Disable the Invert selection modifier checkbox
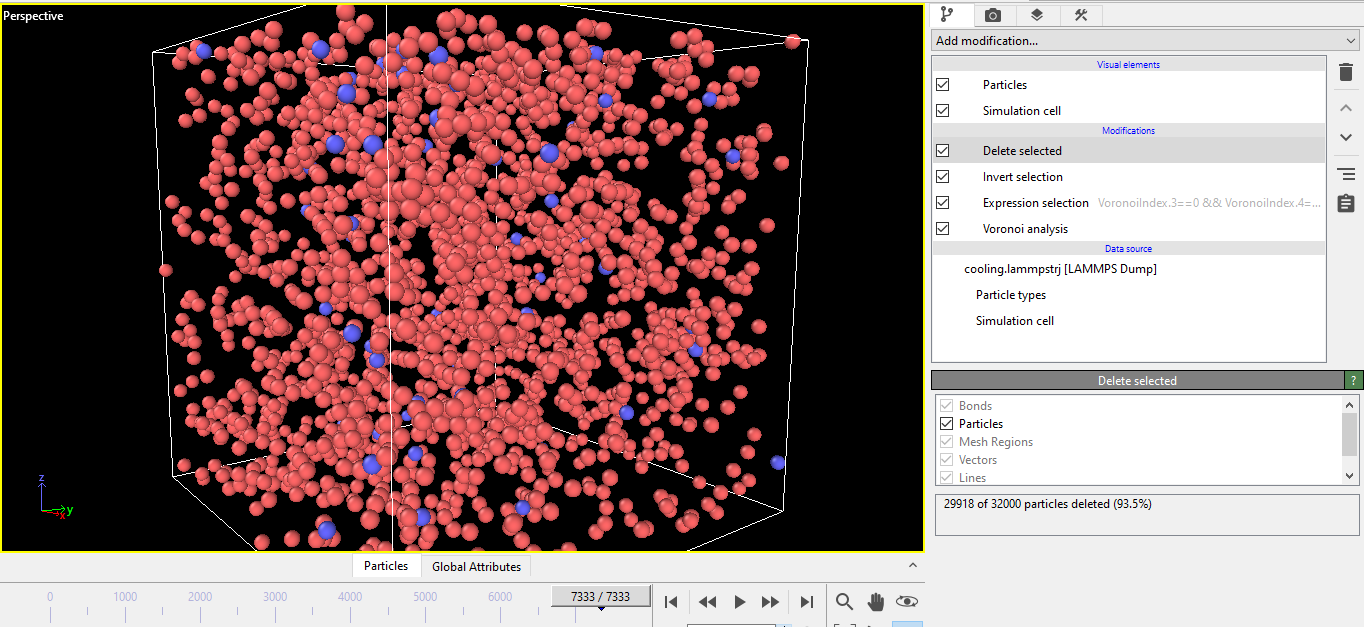Viewport: 1364px width, 627px height. pos(942,177)
